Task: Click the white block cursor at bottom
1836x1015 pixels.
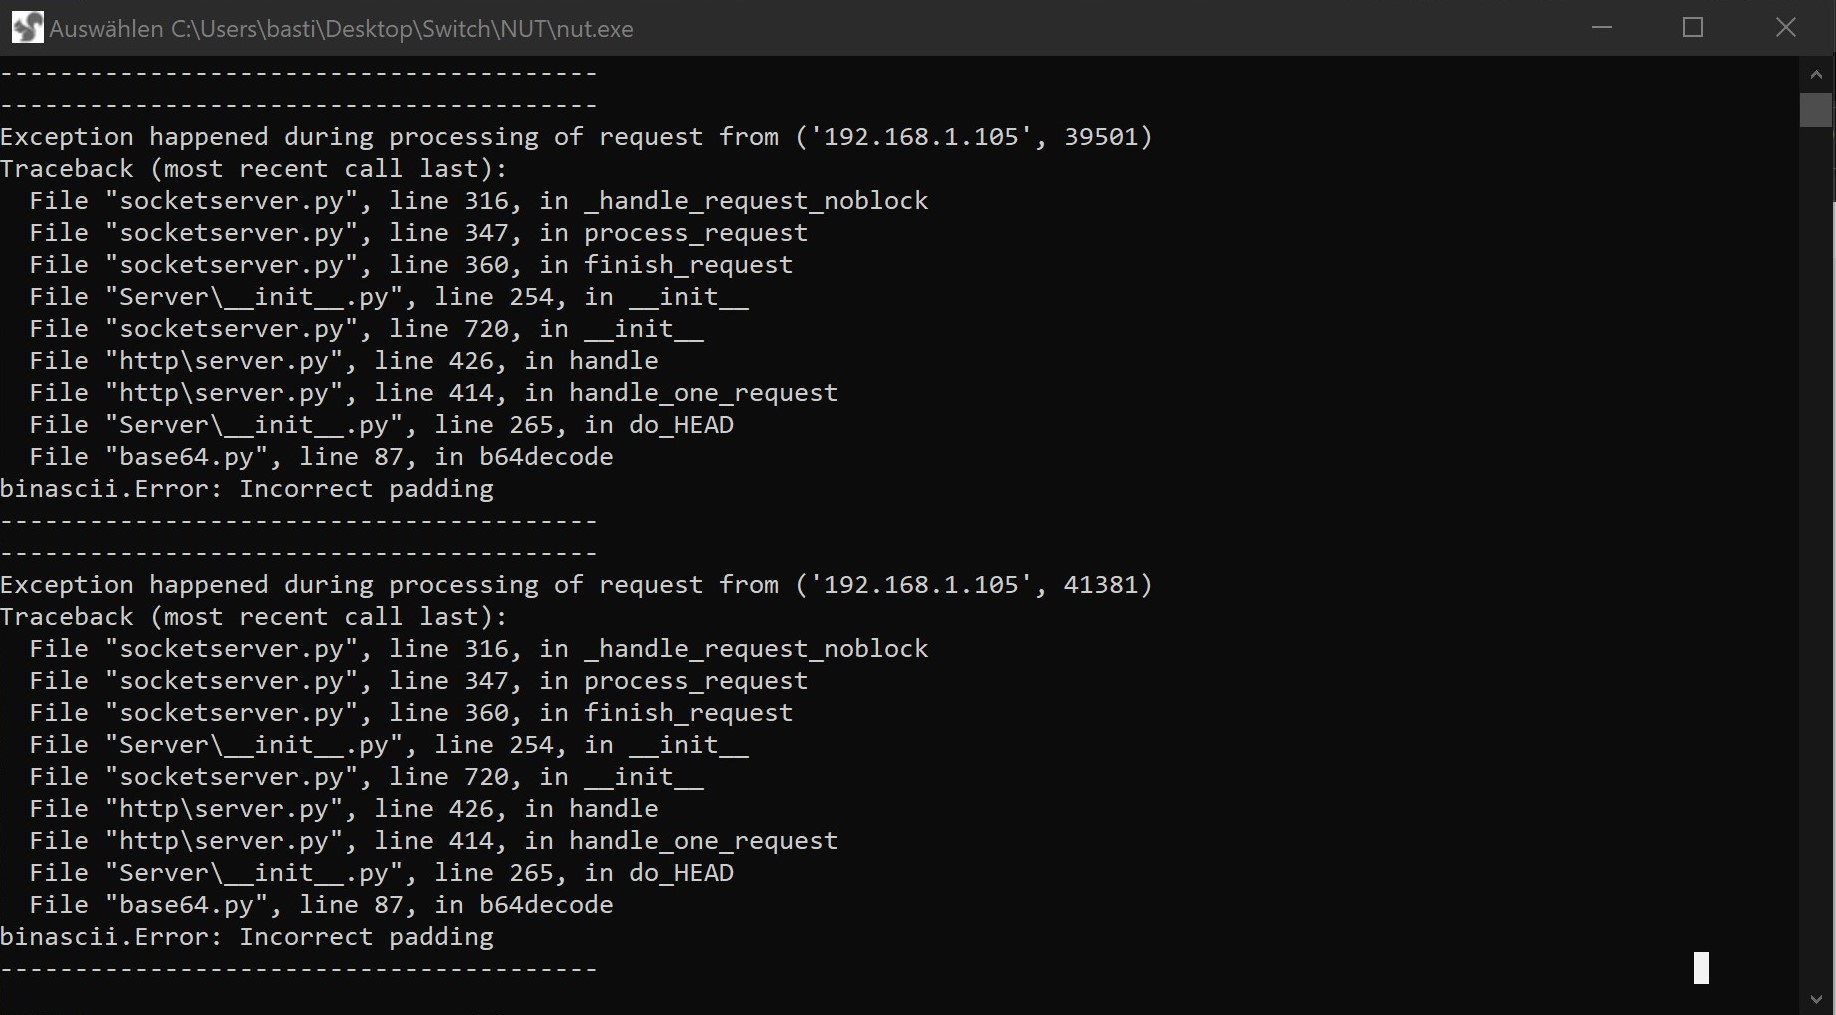Action: coord(1701,968)
